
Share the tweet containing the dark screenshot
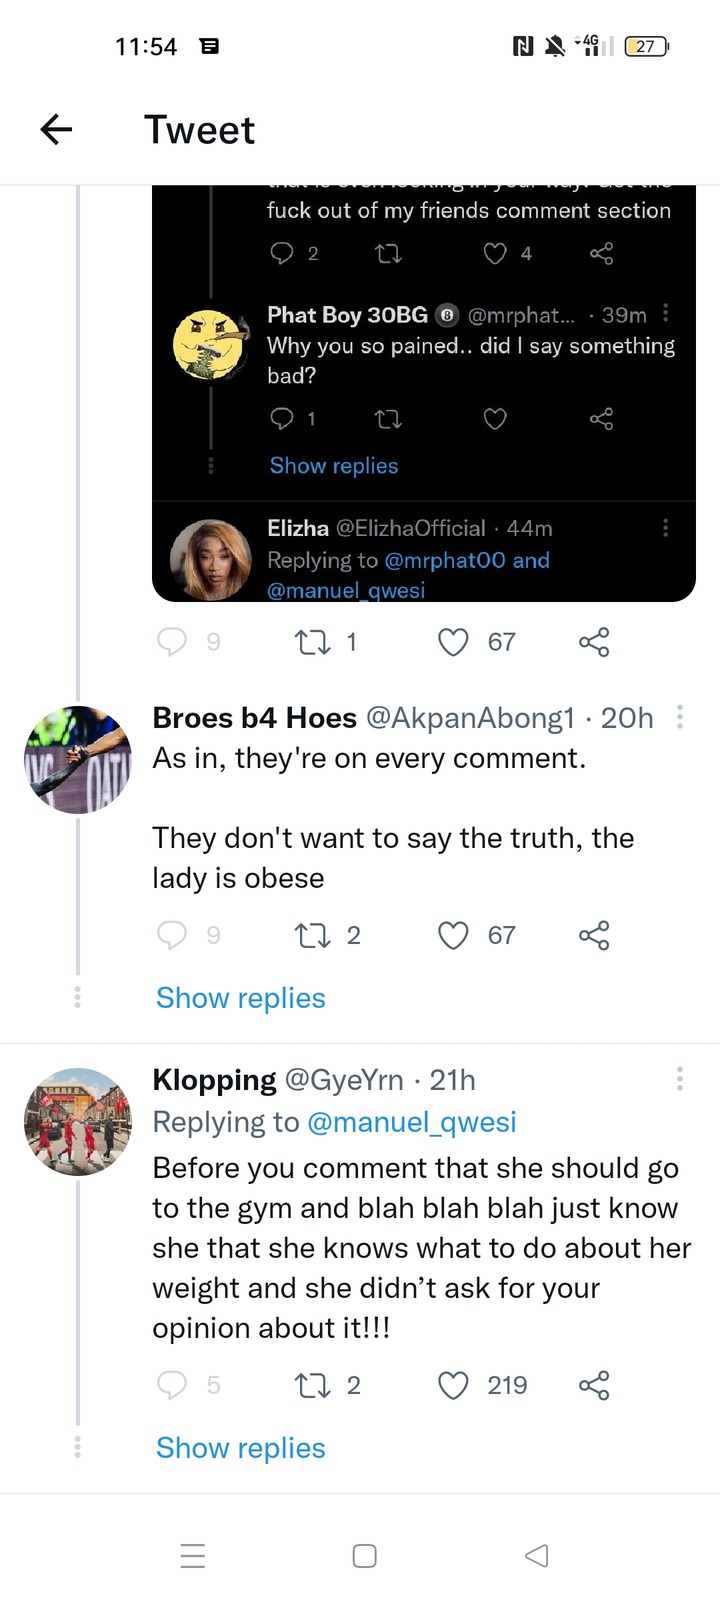pyautogui.click(x=594, y=641)
